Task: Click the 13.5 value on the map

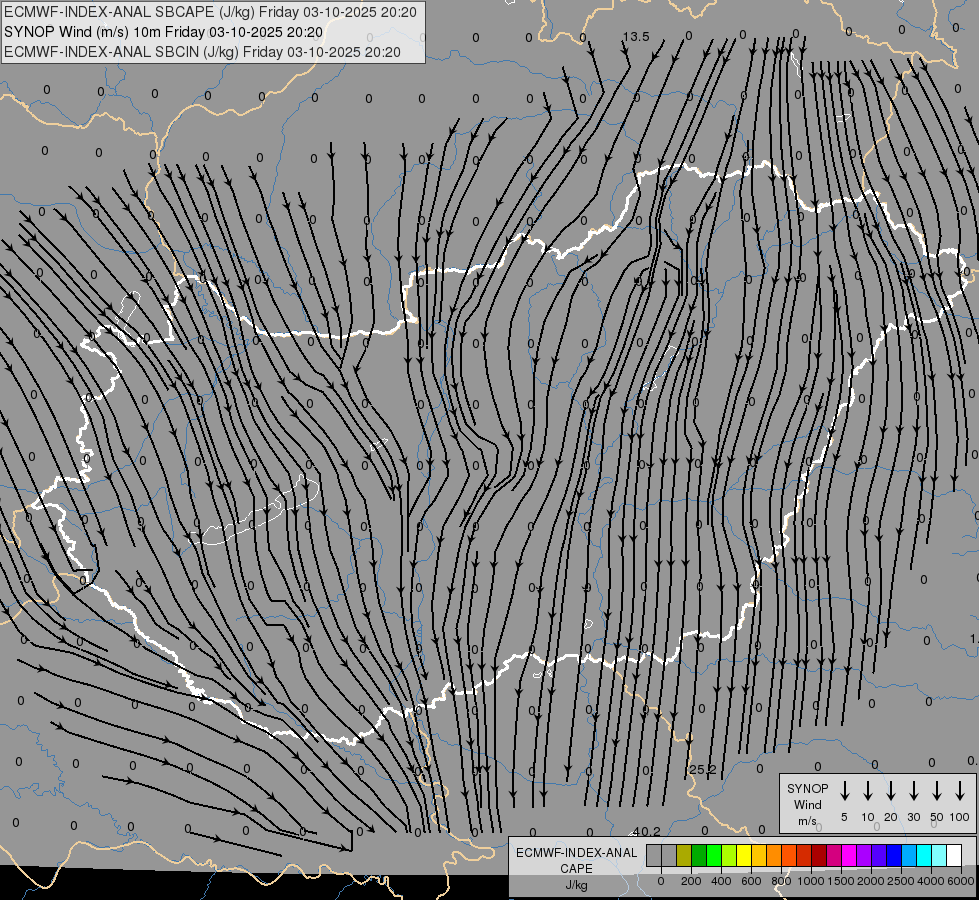Action: click(636, 37)
